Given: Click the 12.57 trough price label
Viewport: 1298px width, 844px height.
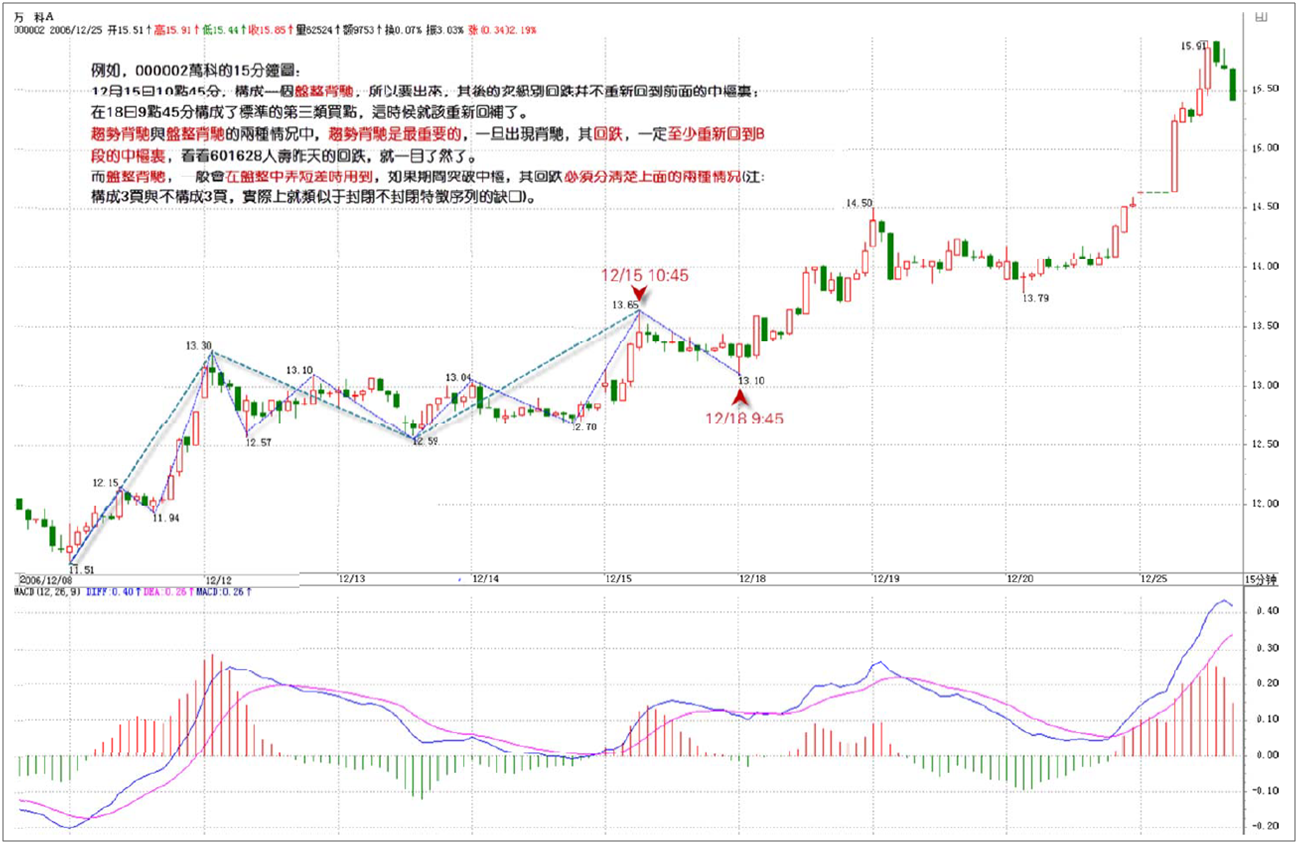Looking at the screenshot, I should (259, 442).
